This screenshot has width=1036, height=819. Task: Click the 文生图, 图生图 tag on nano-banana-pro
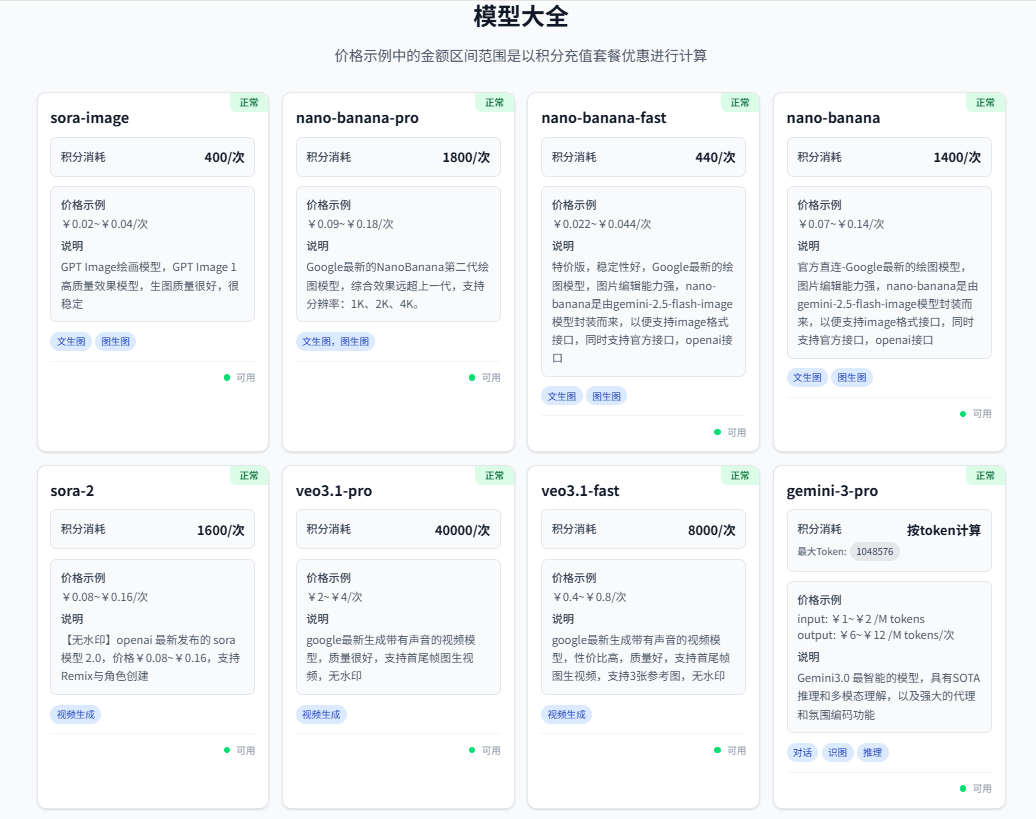pos(336,341)
